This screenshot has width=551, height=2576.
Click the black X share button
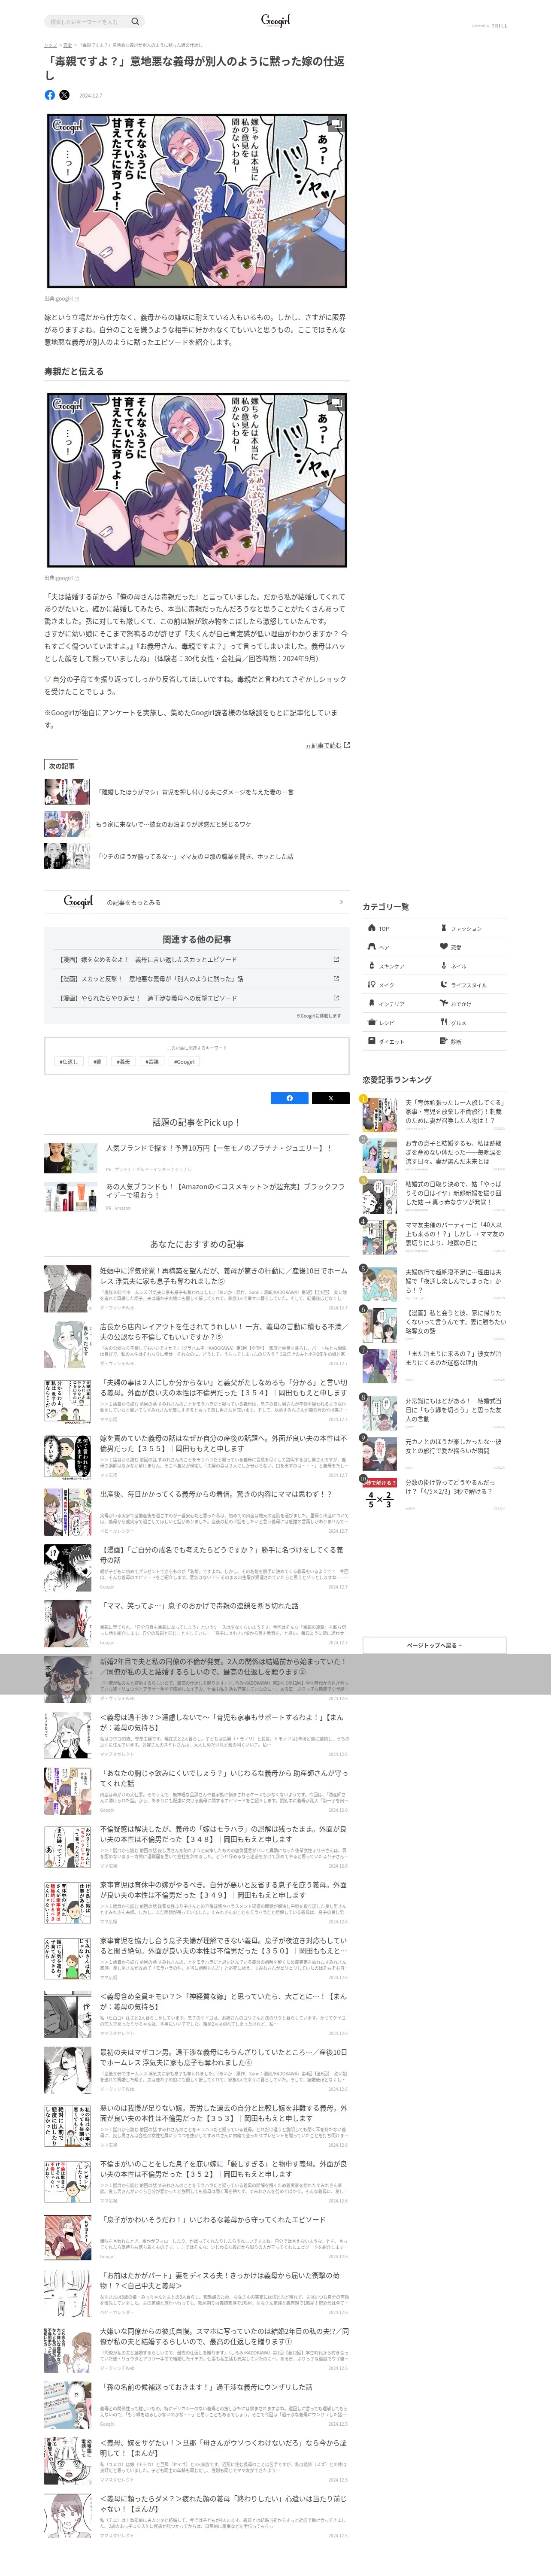(330, 1098)
